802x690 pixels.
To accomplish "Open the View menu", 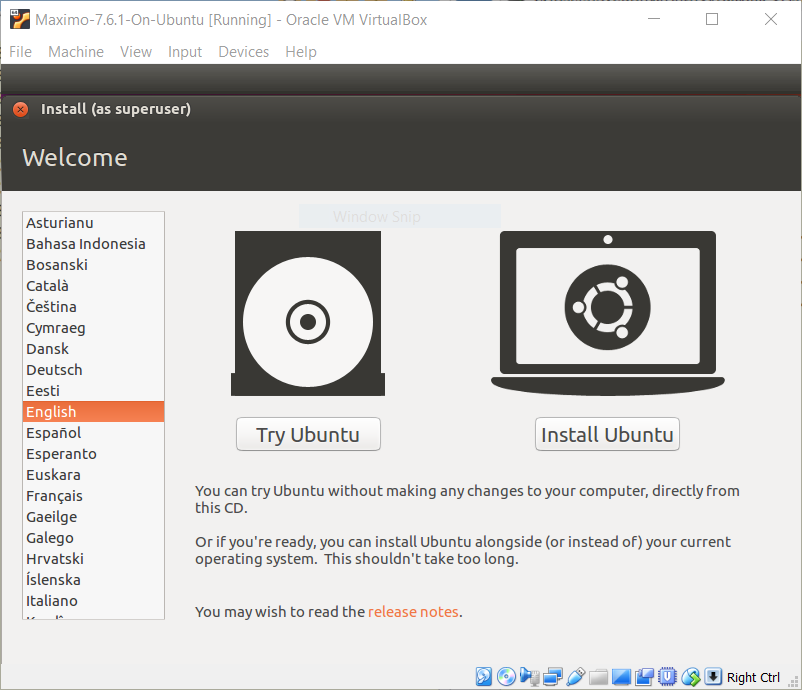I will pyautogui.click(x=136, y=52).
